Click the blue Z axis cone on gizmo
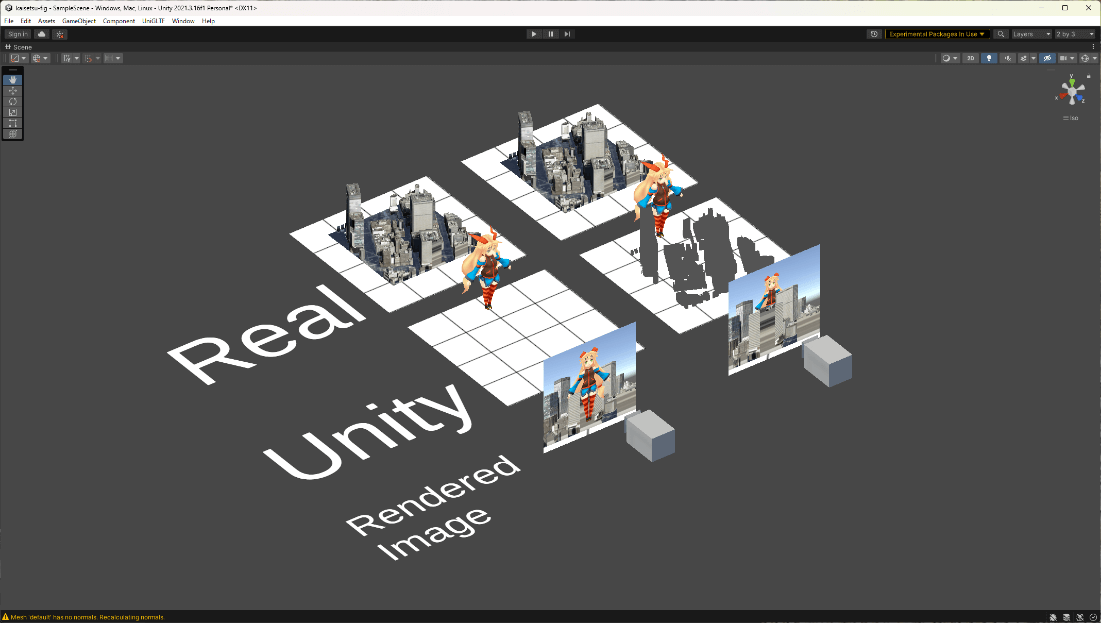Viewport: 1101px width, 623px height. coord(1079,98)
